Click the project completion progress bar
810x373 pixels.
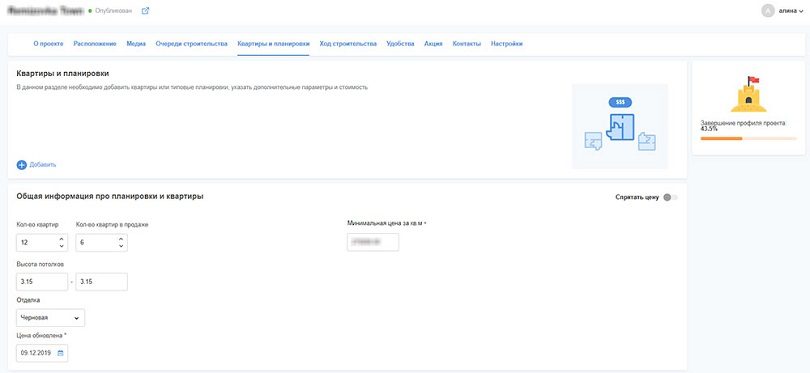coord(749,138)
